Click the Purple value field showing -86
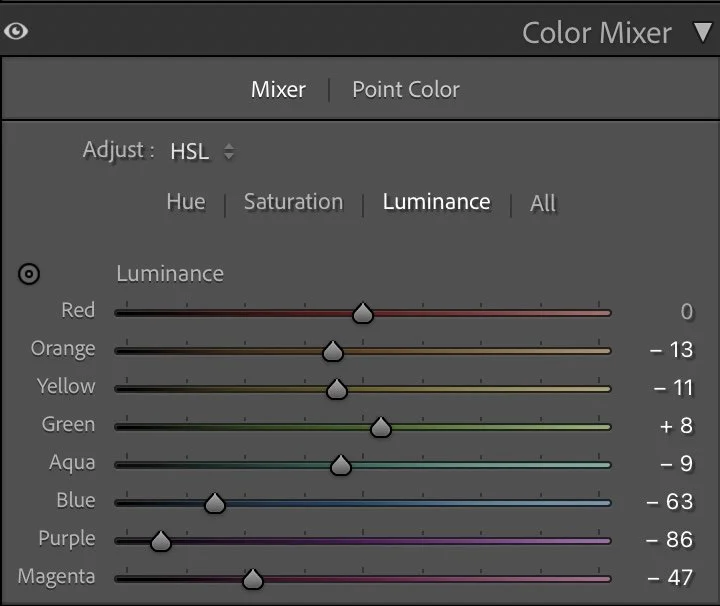 (669, 540)
